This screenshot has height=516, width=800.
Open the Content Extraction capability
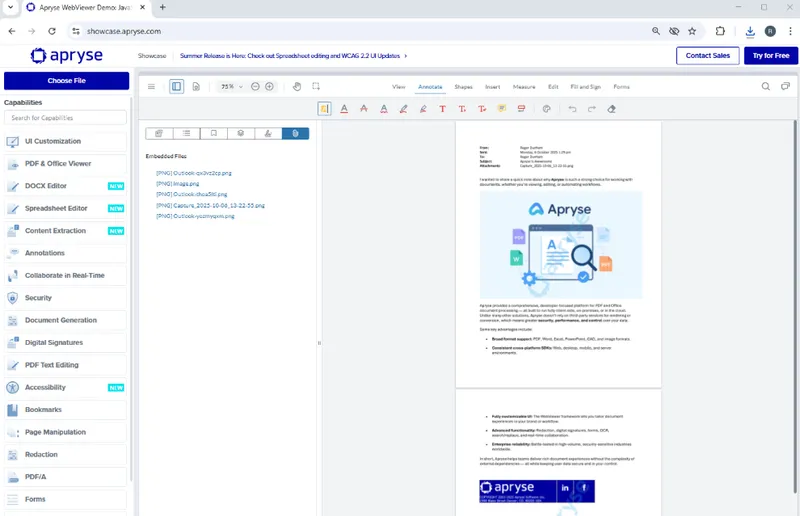66,231
